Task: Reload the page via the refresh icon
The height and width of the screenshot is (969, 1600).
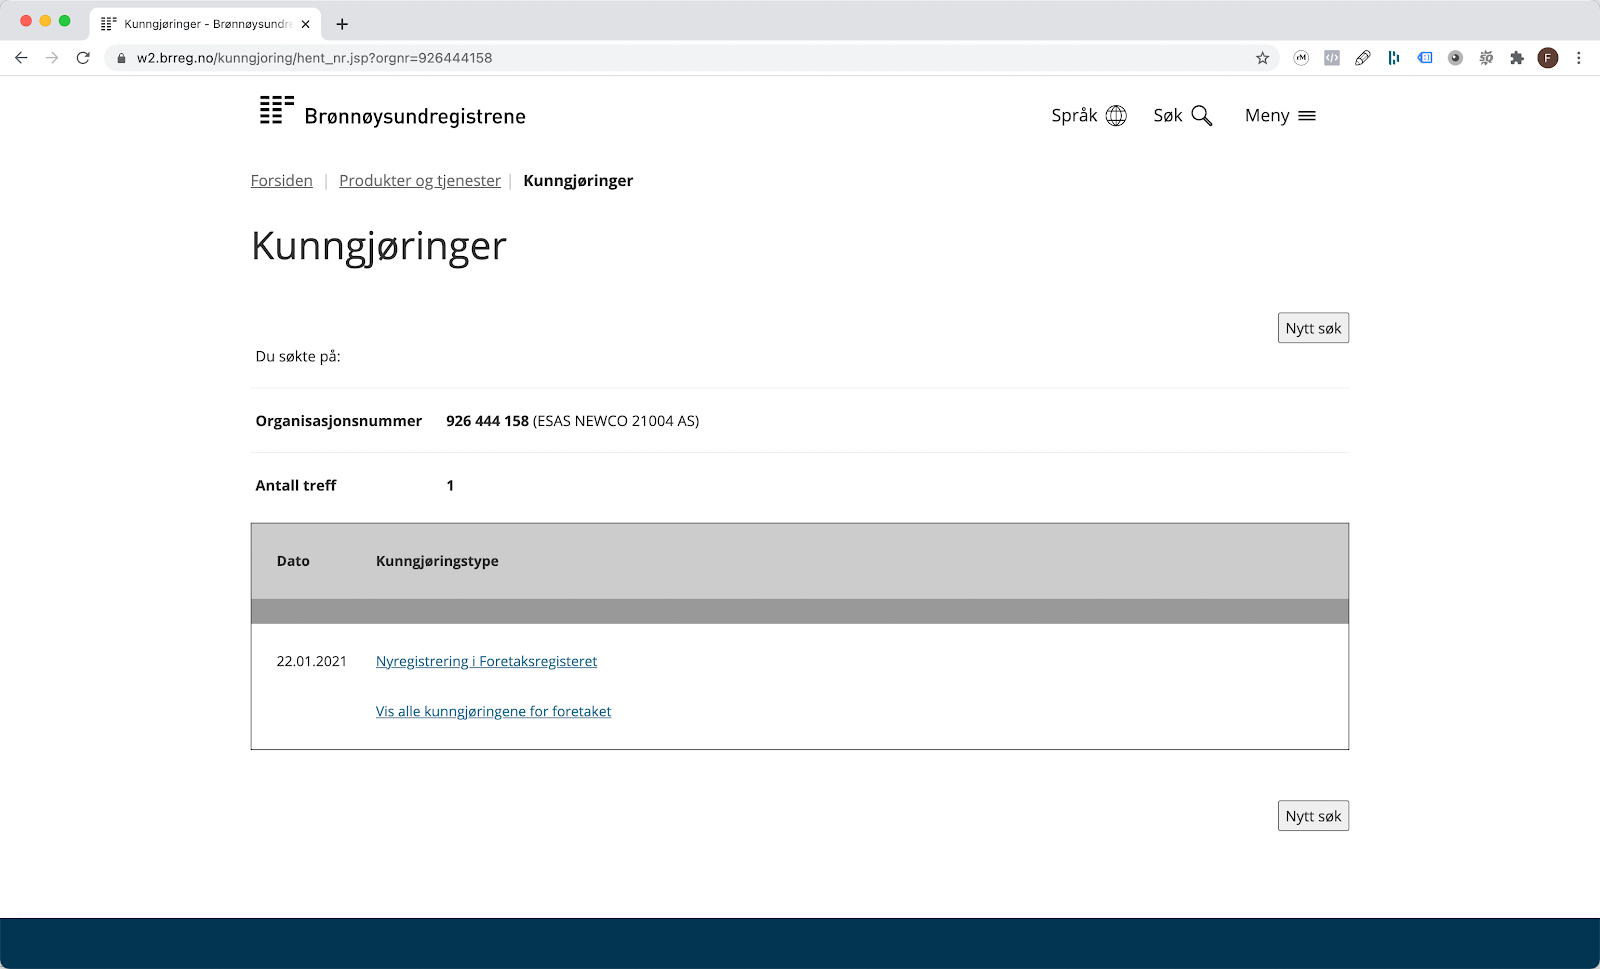Action: coord(83,58)
